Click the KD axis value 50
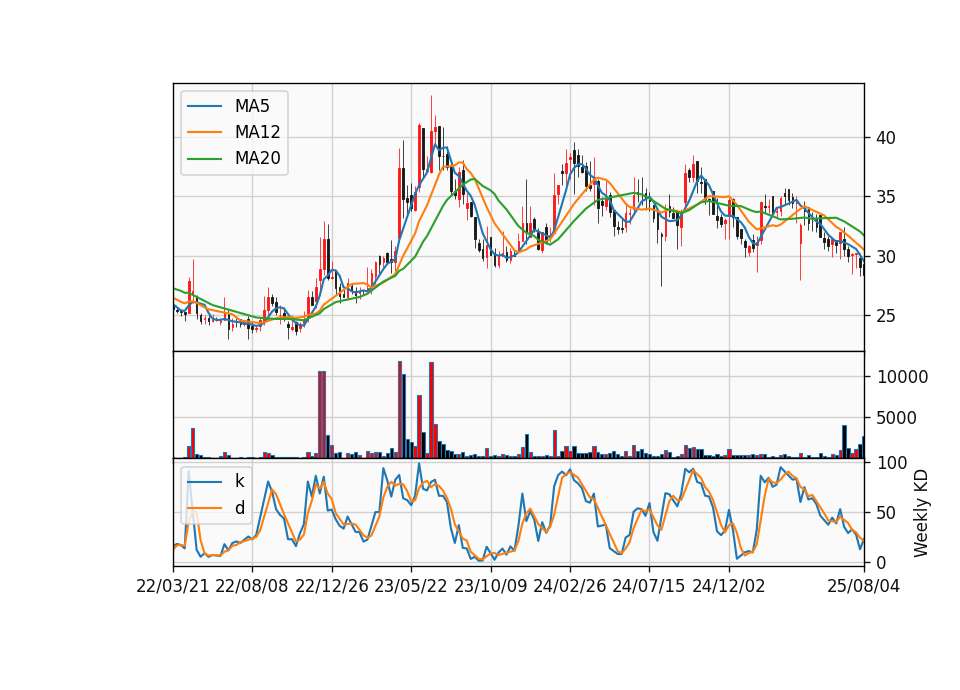The height and width of the screenshot is (690, 960). [886, 513]
